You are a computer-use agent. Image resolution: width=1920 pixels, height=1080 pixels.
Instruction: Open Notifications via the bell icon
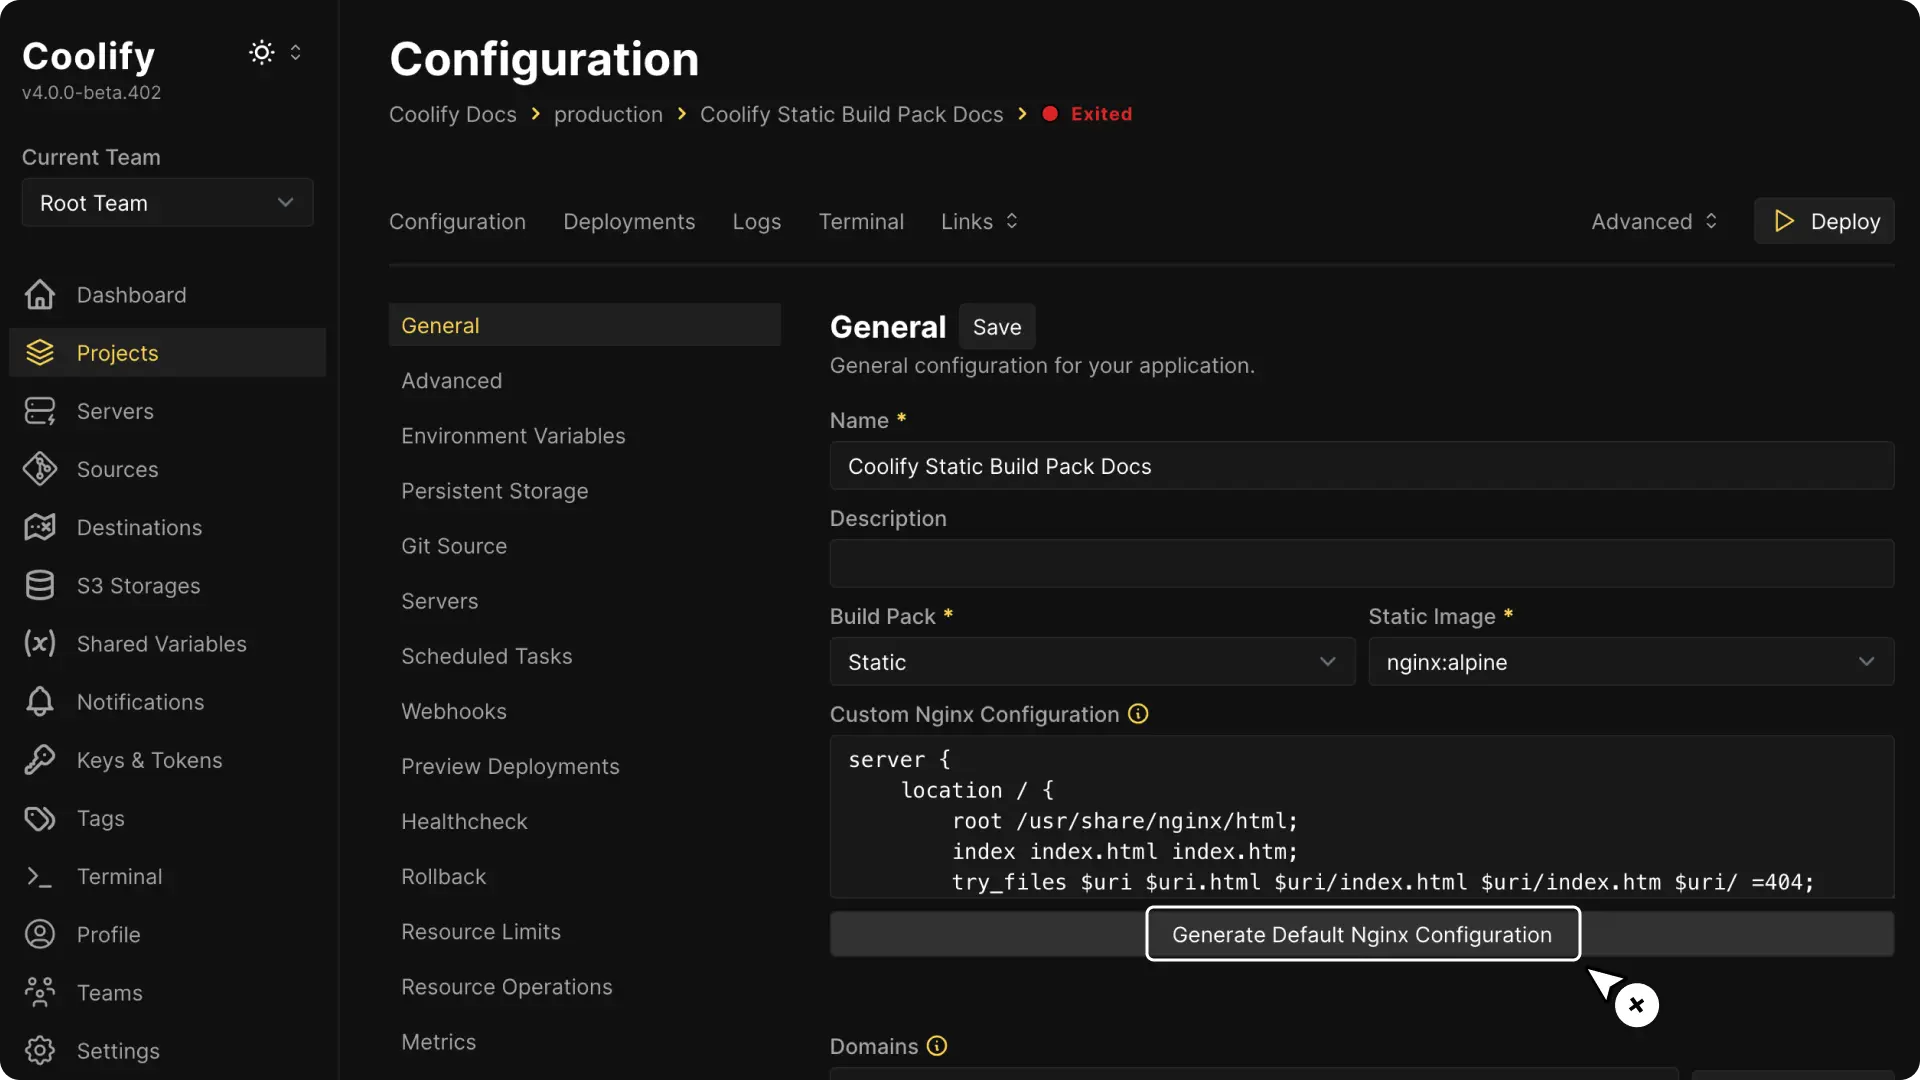[39, 702]
